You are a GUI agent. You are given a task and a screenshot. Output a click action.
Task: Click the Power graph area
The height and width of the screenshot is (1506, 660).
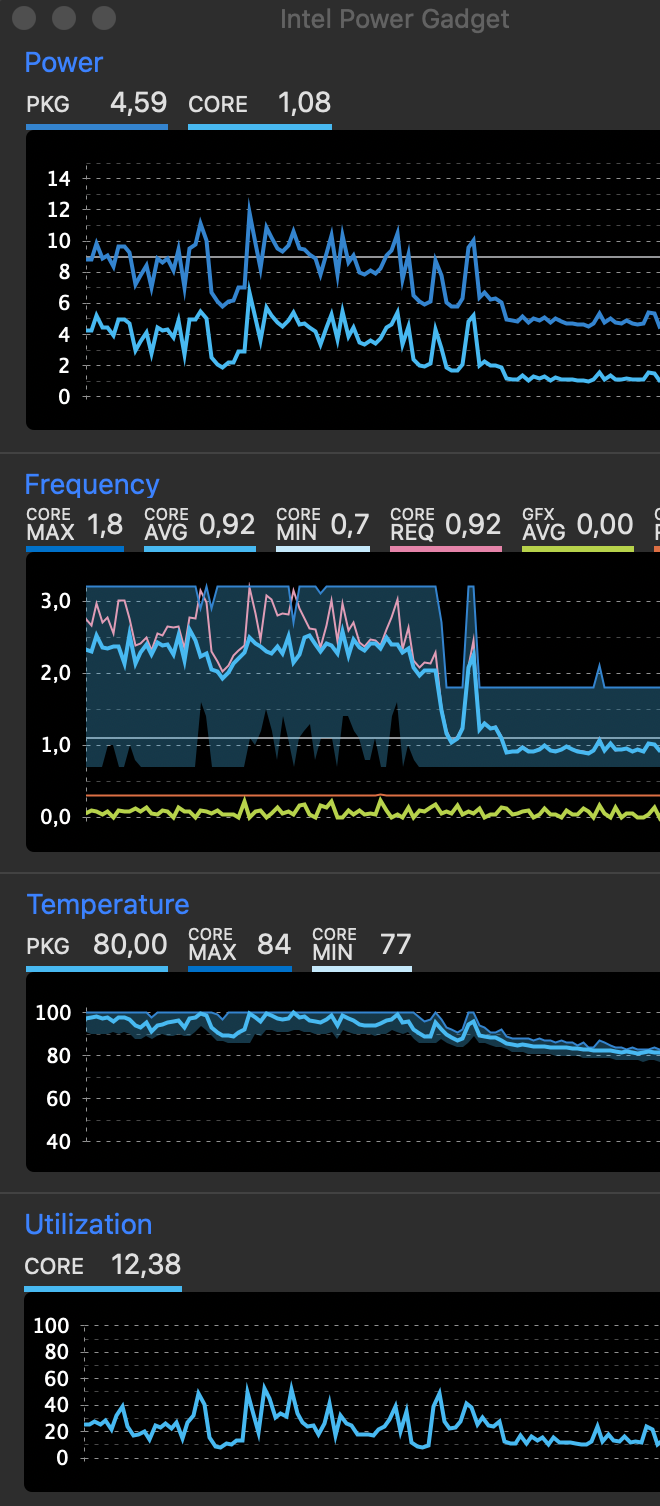click(343, 280)
